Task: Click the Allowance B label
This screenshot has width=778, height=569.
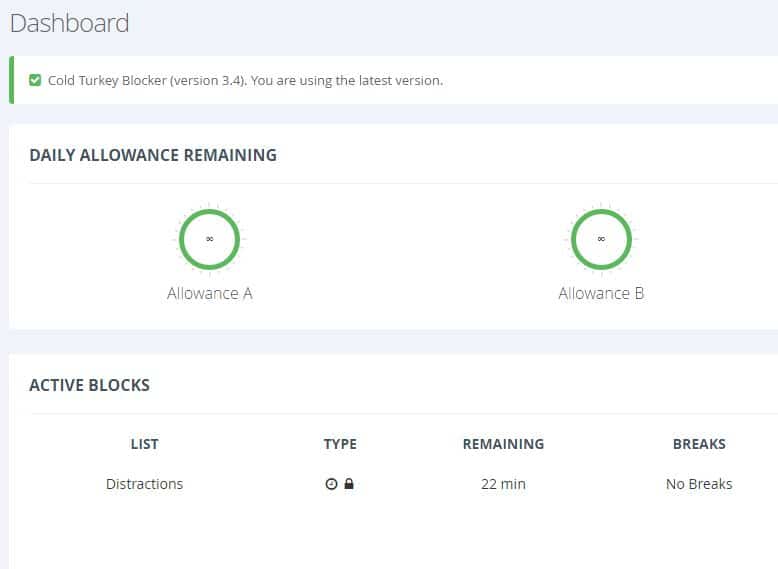Action: [x=601, y=293]
